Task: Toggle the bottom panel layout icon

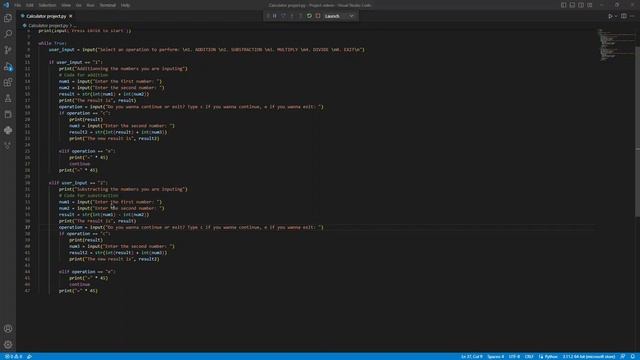Action: 572,5
